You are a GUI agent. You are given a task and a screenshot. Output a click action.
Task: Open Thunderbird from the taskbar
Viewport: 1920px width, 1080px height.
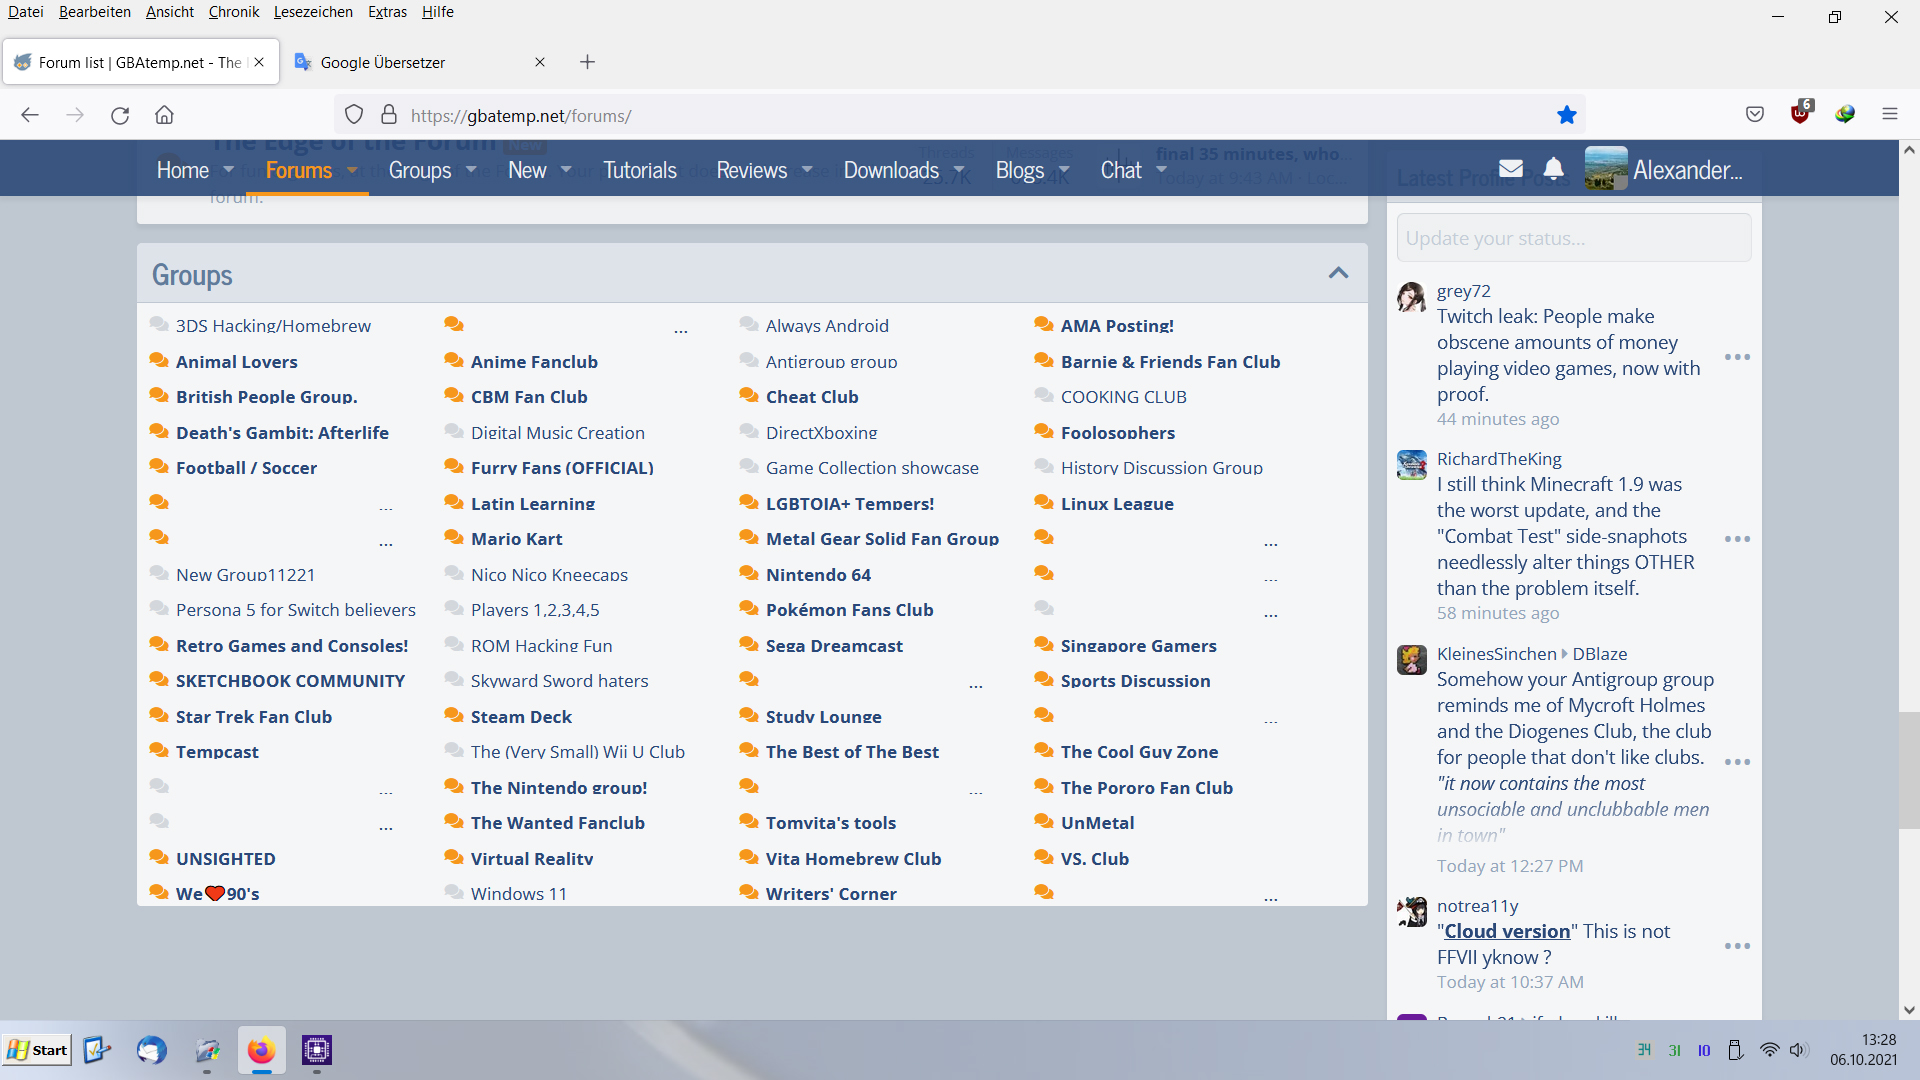[152, 1050]
